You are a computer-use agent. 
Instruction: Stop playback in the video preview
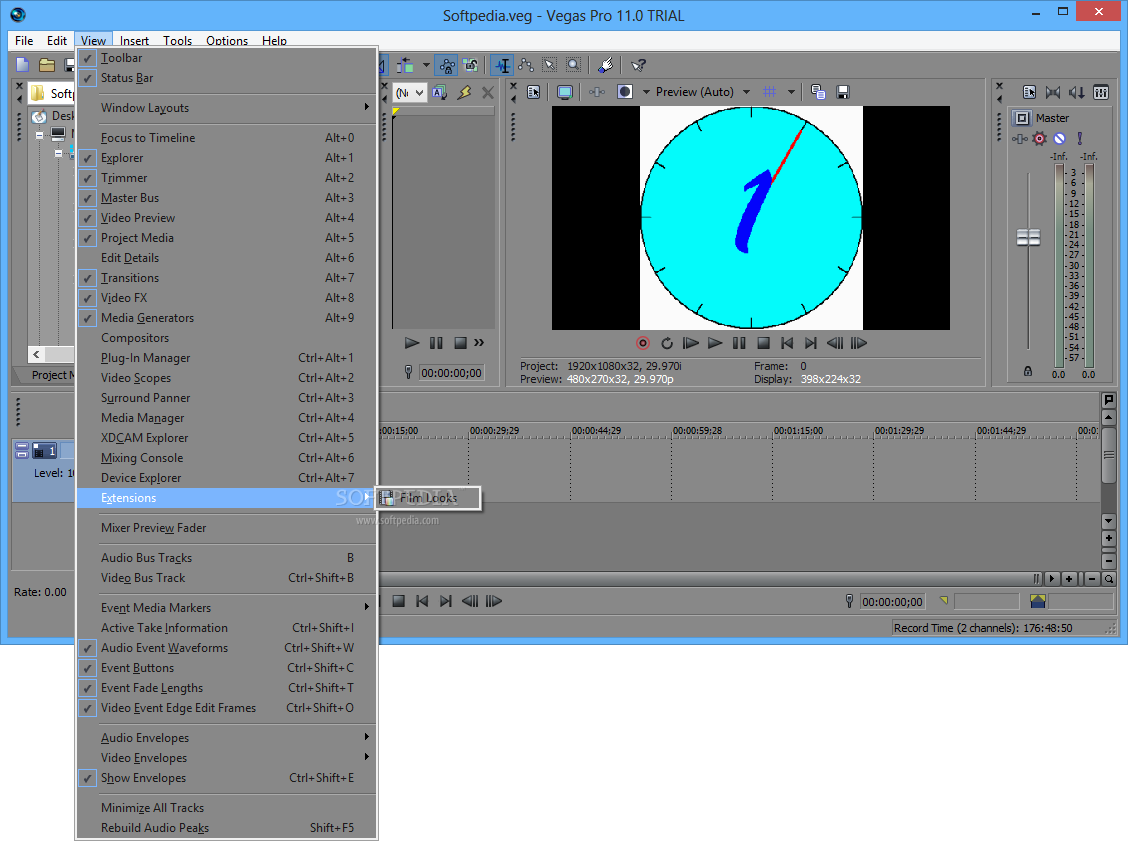[x=764, y=343]
